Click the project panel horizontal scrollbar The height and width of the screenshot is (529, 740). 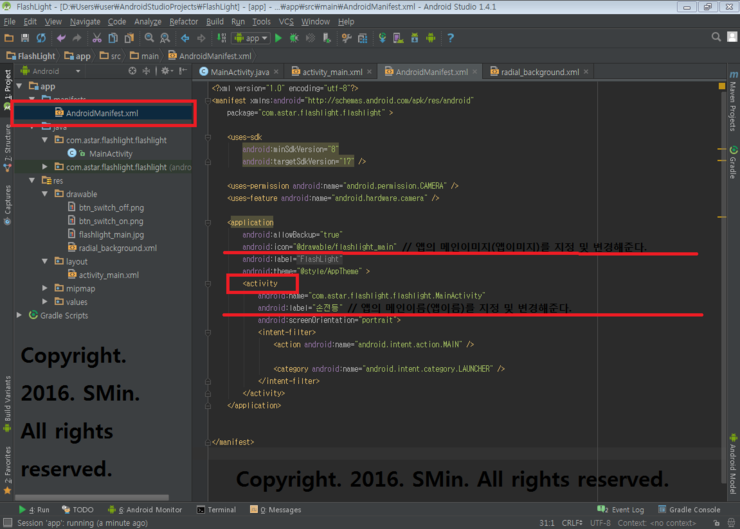[x=92, y=497]
